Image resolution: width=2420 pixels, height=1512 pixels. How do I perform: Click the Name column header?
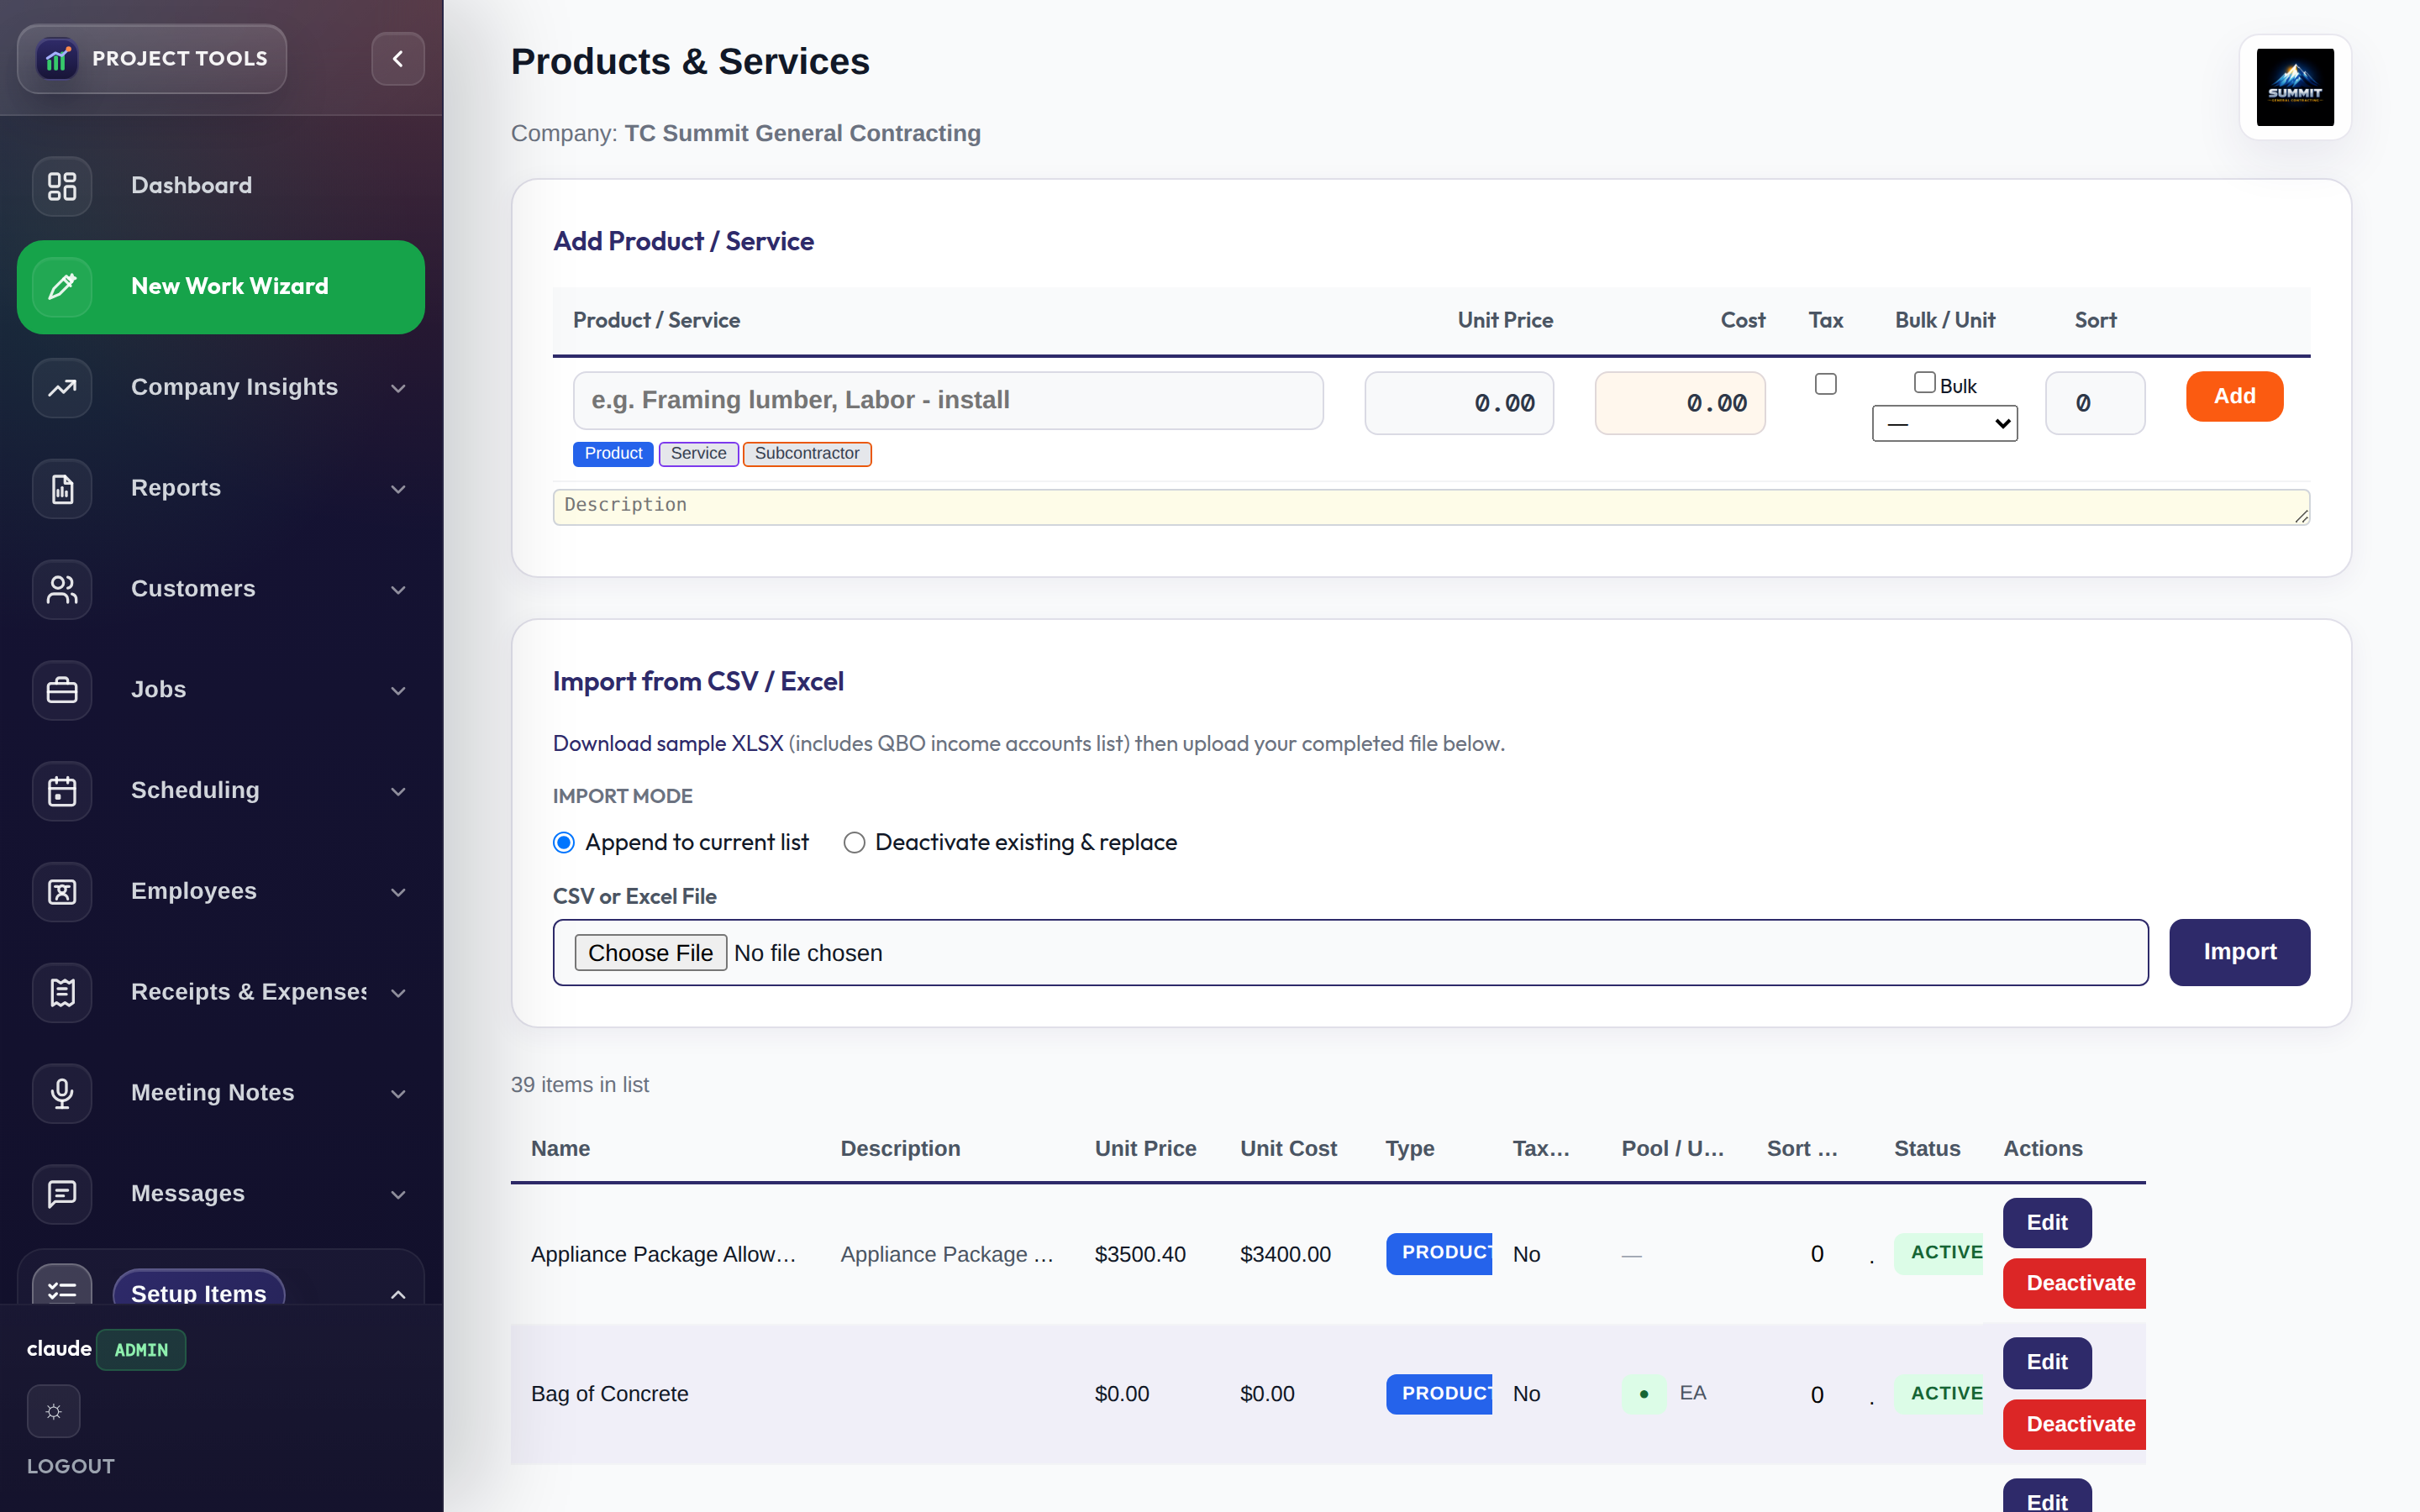[x=560, y=1149]
